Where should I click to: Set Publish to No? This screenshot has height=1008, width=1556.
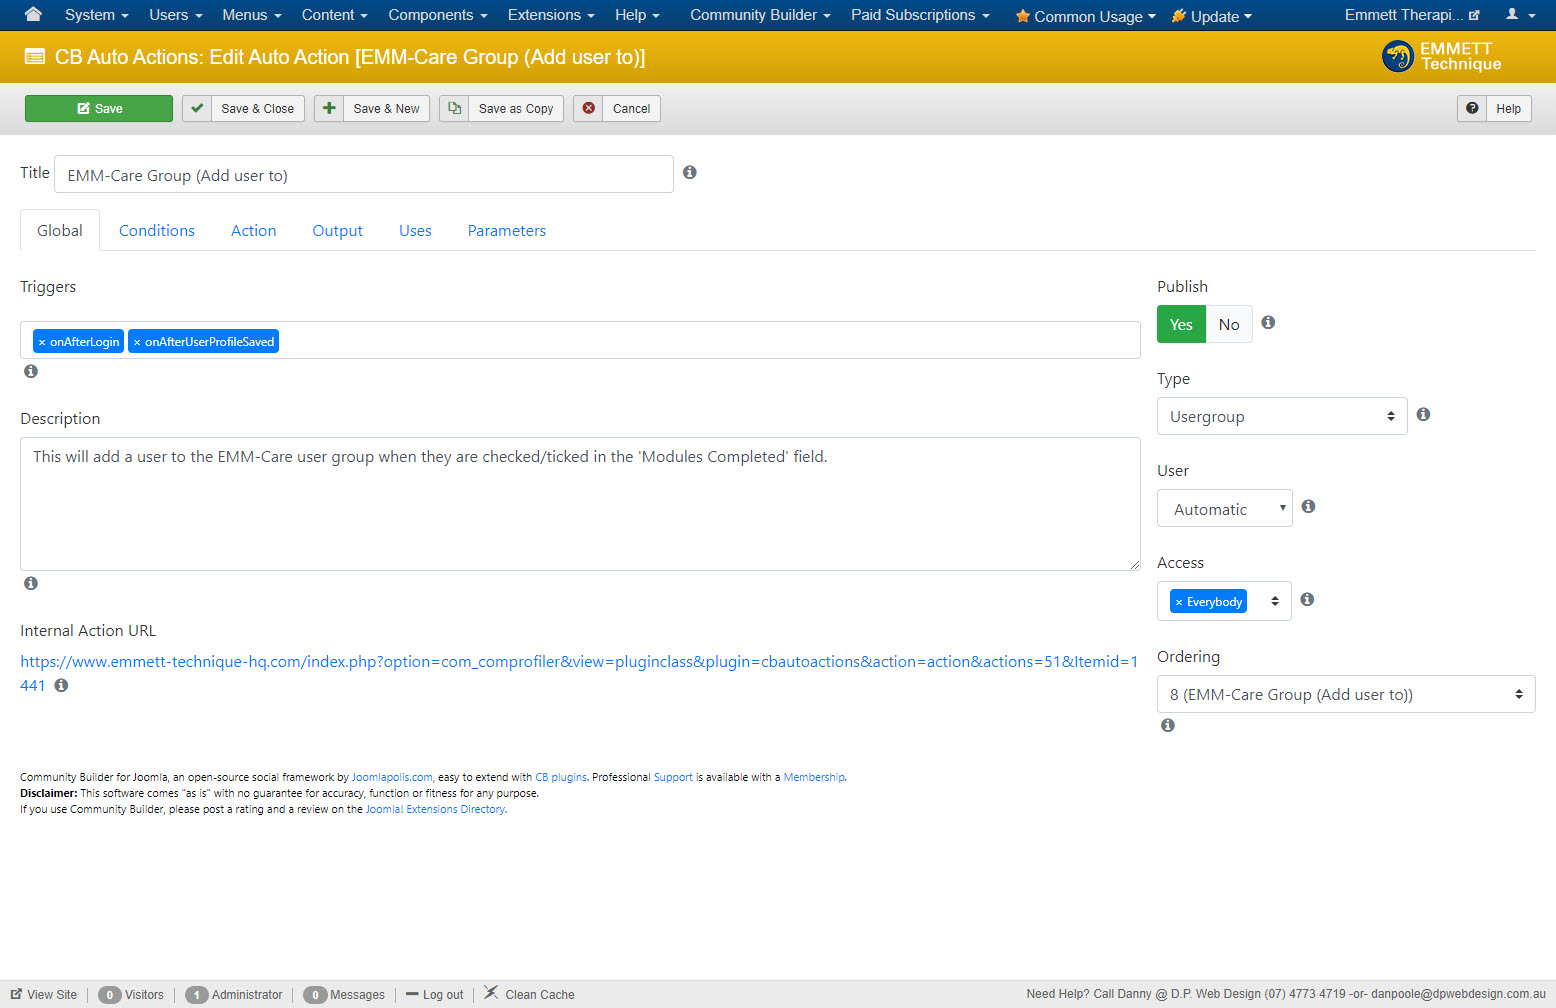[1229, 324]
